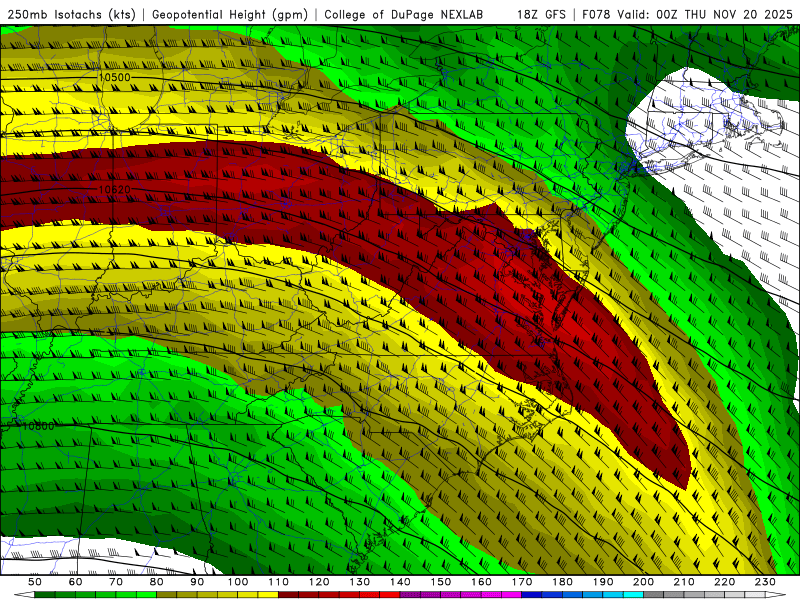Click the 70 knot color bar label

(116, 582)
